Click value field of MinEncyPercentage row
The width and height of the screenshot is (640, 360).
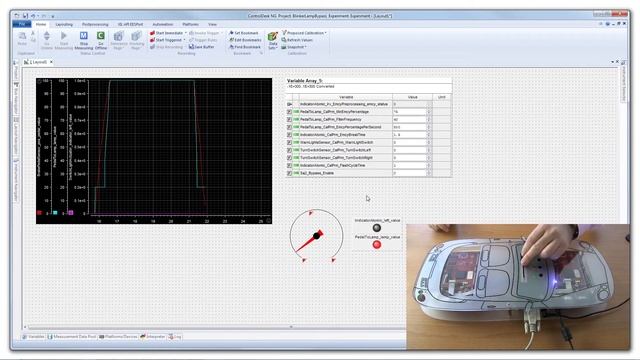coord(409,112)
